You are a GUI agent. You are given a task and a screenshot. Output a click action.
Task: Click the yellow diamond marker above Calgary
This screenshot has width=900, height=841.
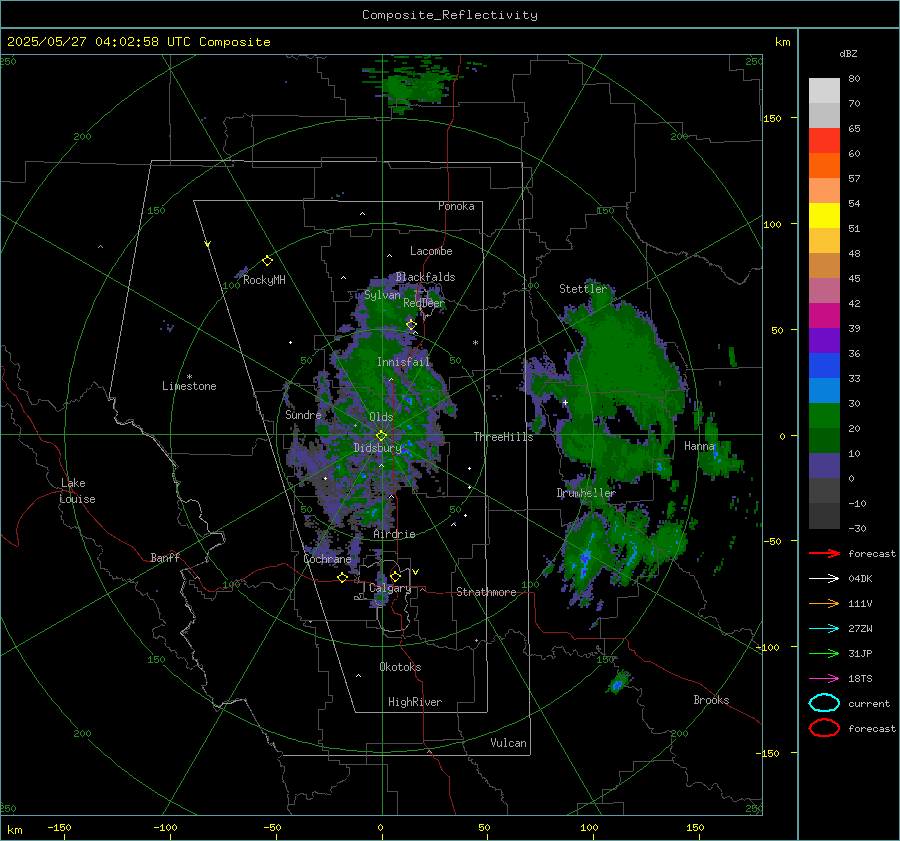tap(395, 576)
